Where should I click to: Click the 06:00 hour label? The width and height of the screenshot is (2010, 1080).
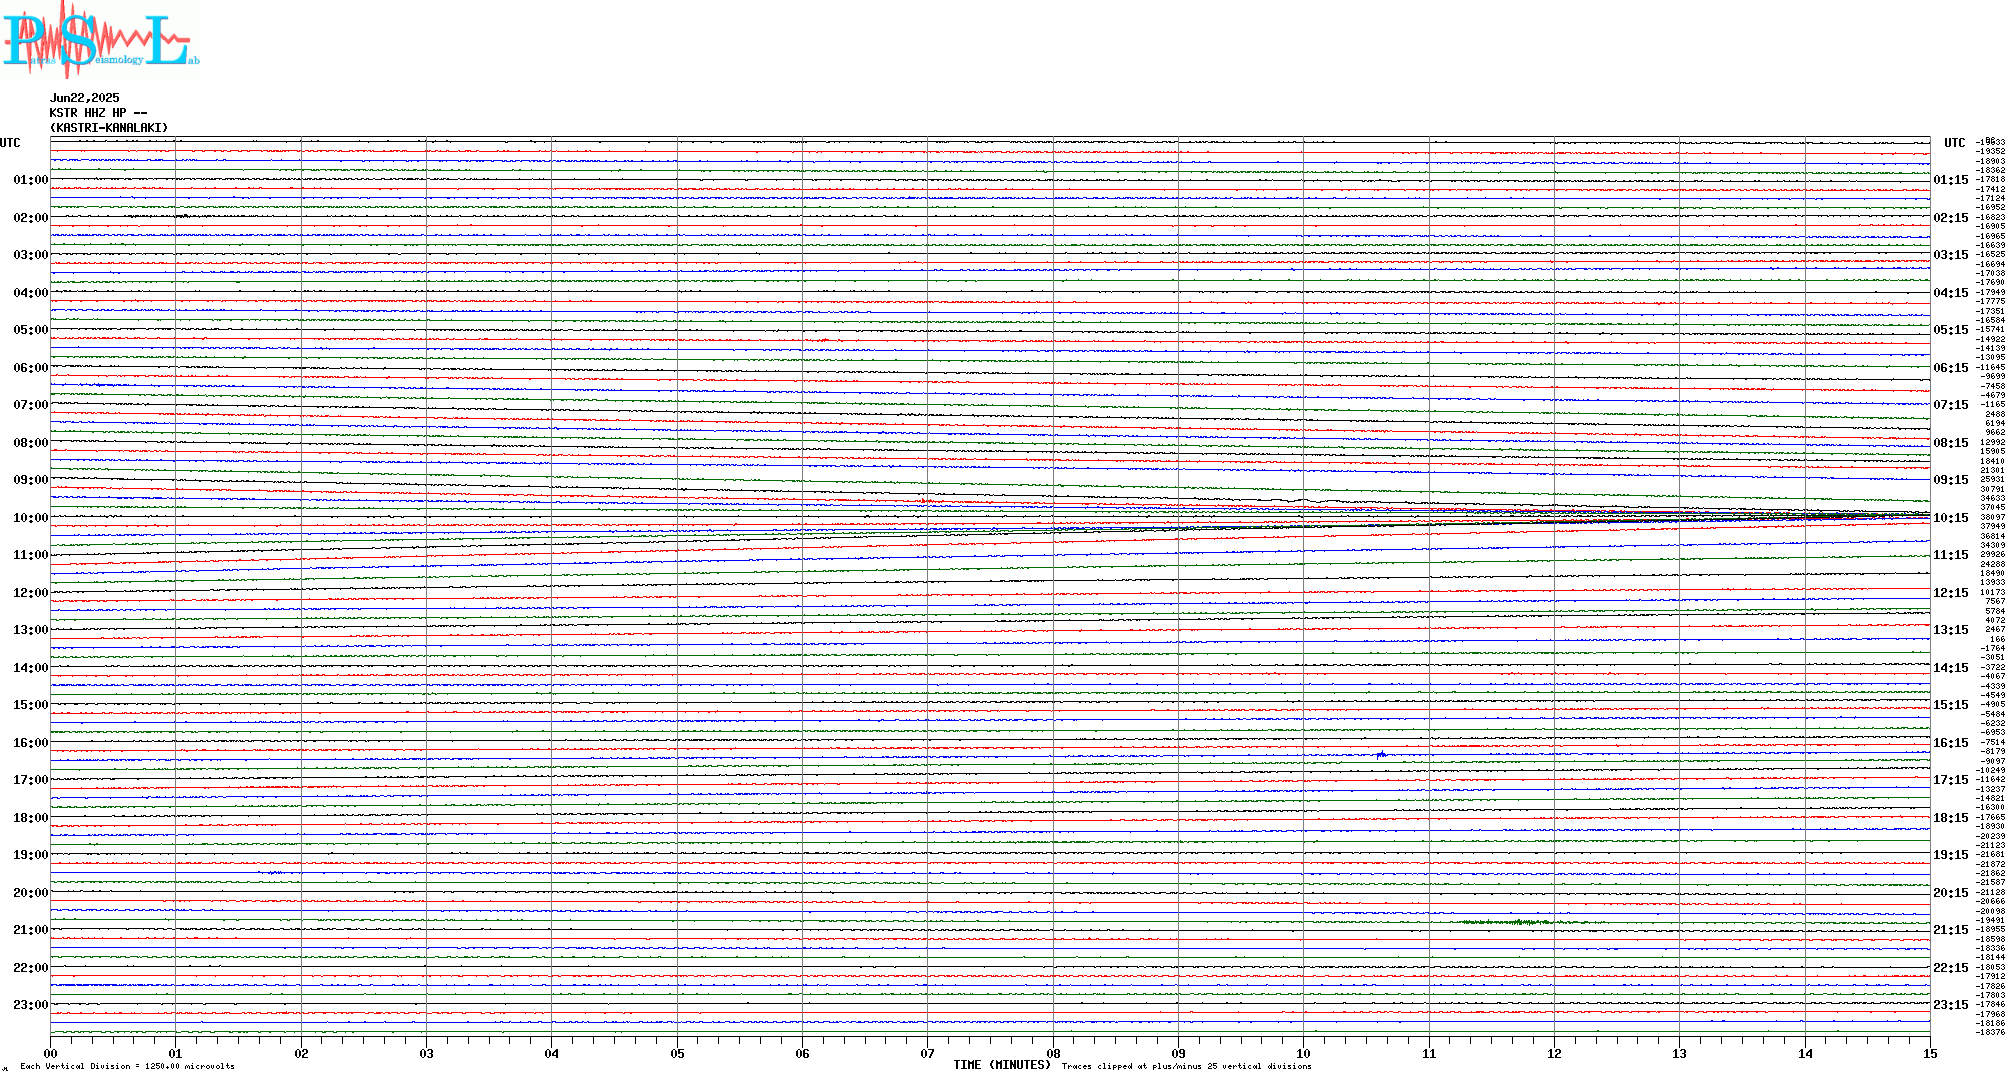[31, 368]
